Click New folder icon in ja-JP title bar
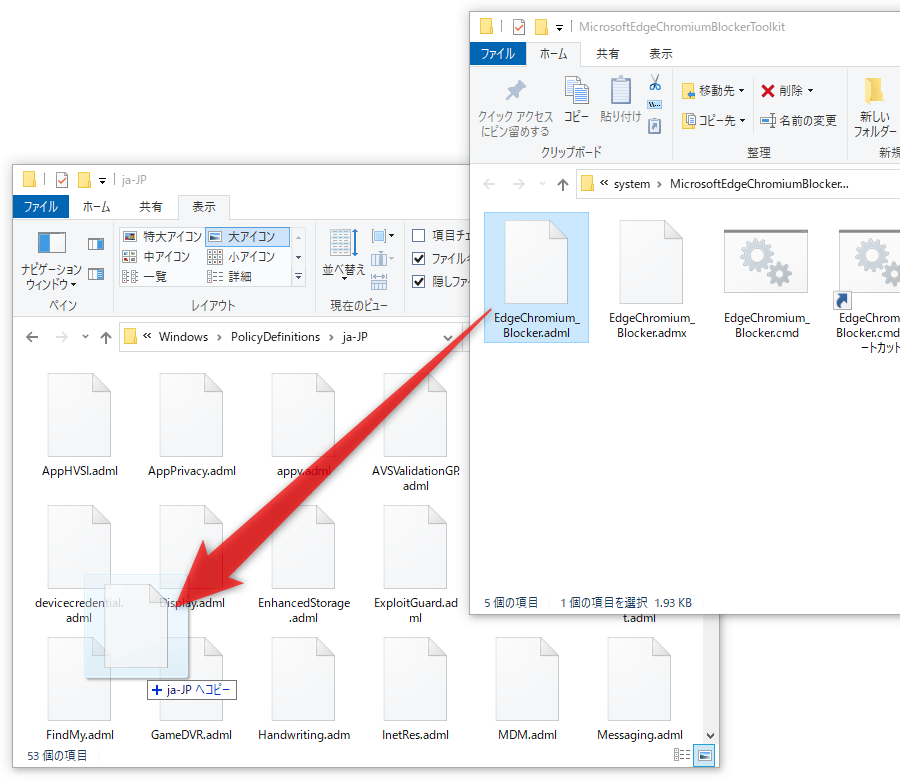 [x=84, y=180]
